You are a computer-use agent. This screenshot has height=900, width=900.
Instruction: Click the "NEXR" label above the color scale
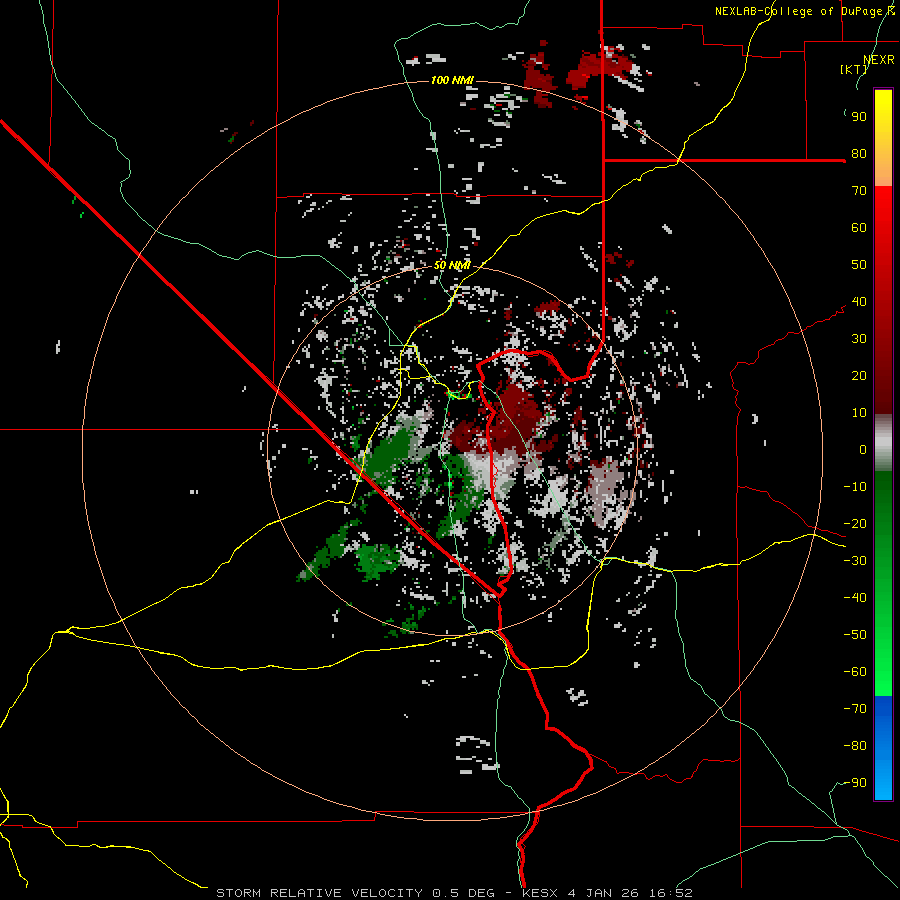879,60
